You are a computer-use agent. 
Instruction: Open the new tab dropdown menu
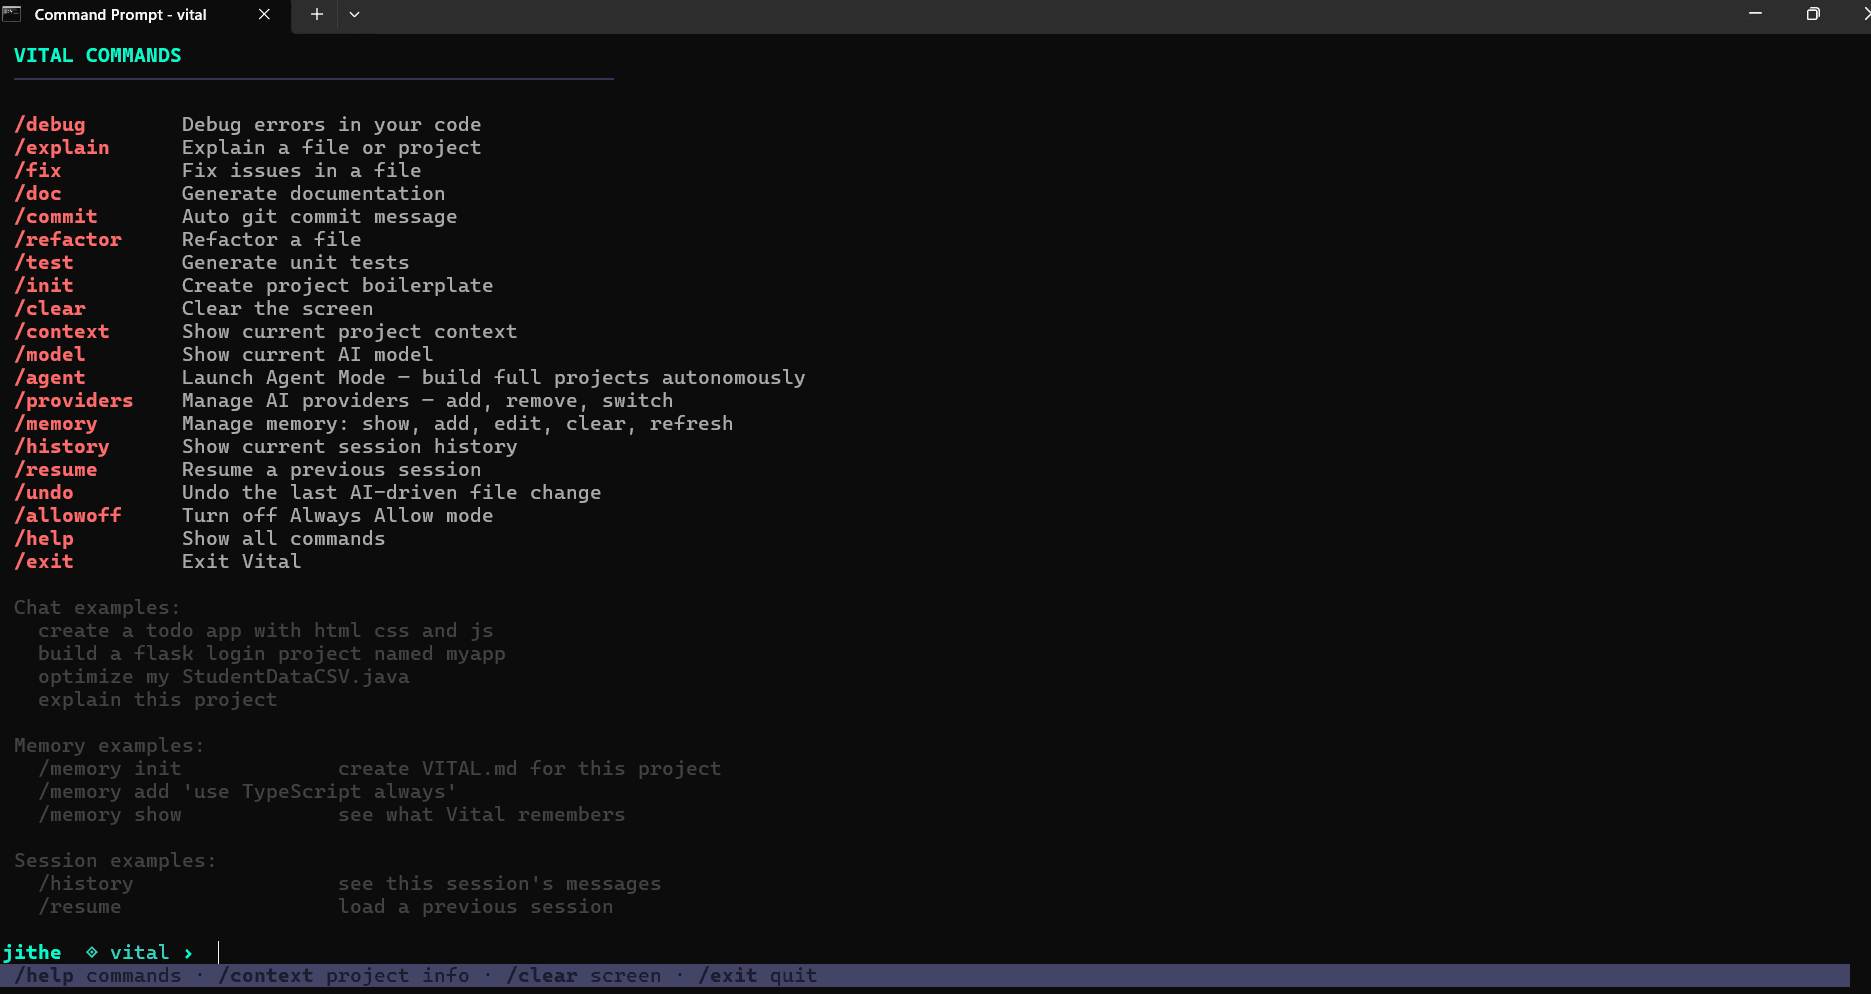pos(354,15)
